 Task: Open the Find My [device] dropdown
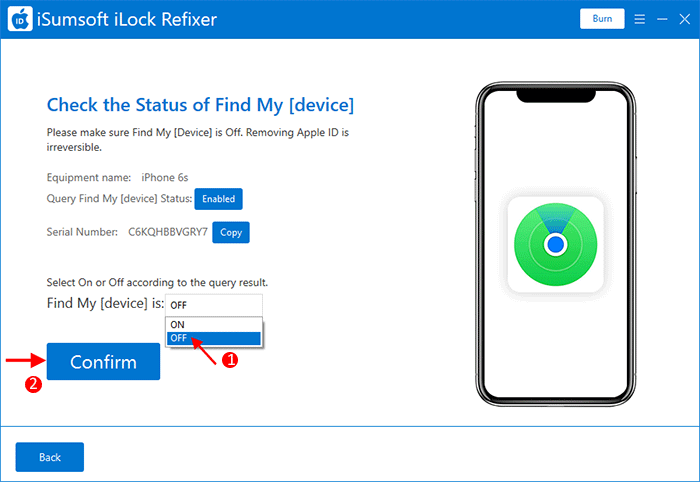[214, 305]
